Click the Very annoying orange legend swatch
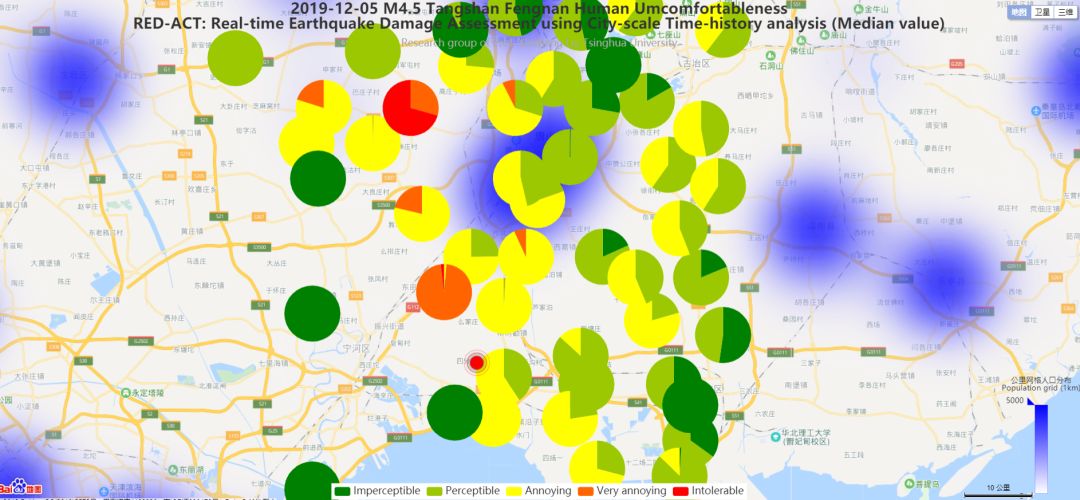Viewport: 1080px width, 500px height. pos(587,491)
